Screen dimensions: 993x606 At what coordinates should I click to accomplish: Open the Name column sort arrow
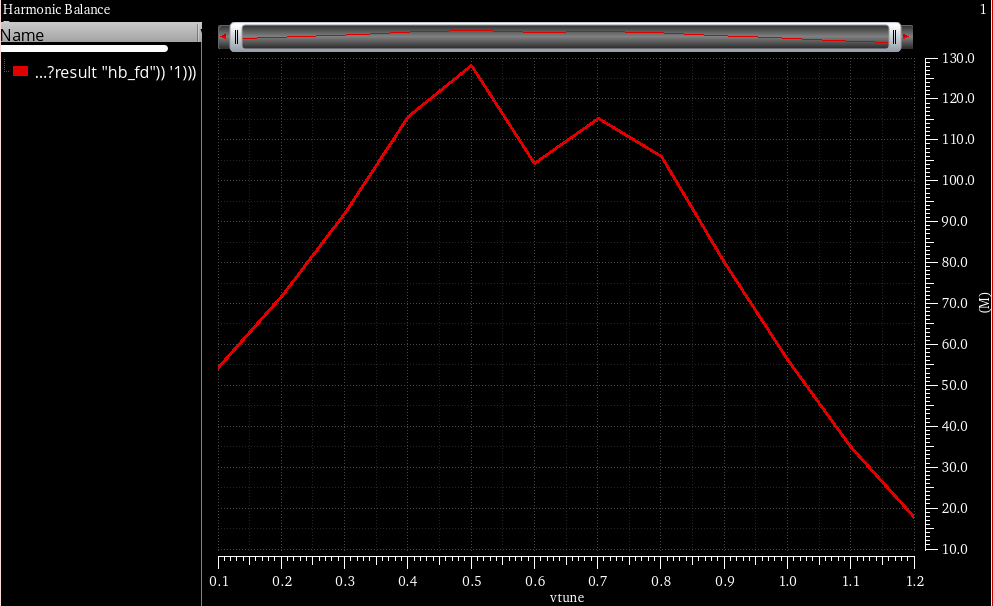click(x=200, y=32)
